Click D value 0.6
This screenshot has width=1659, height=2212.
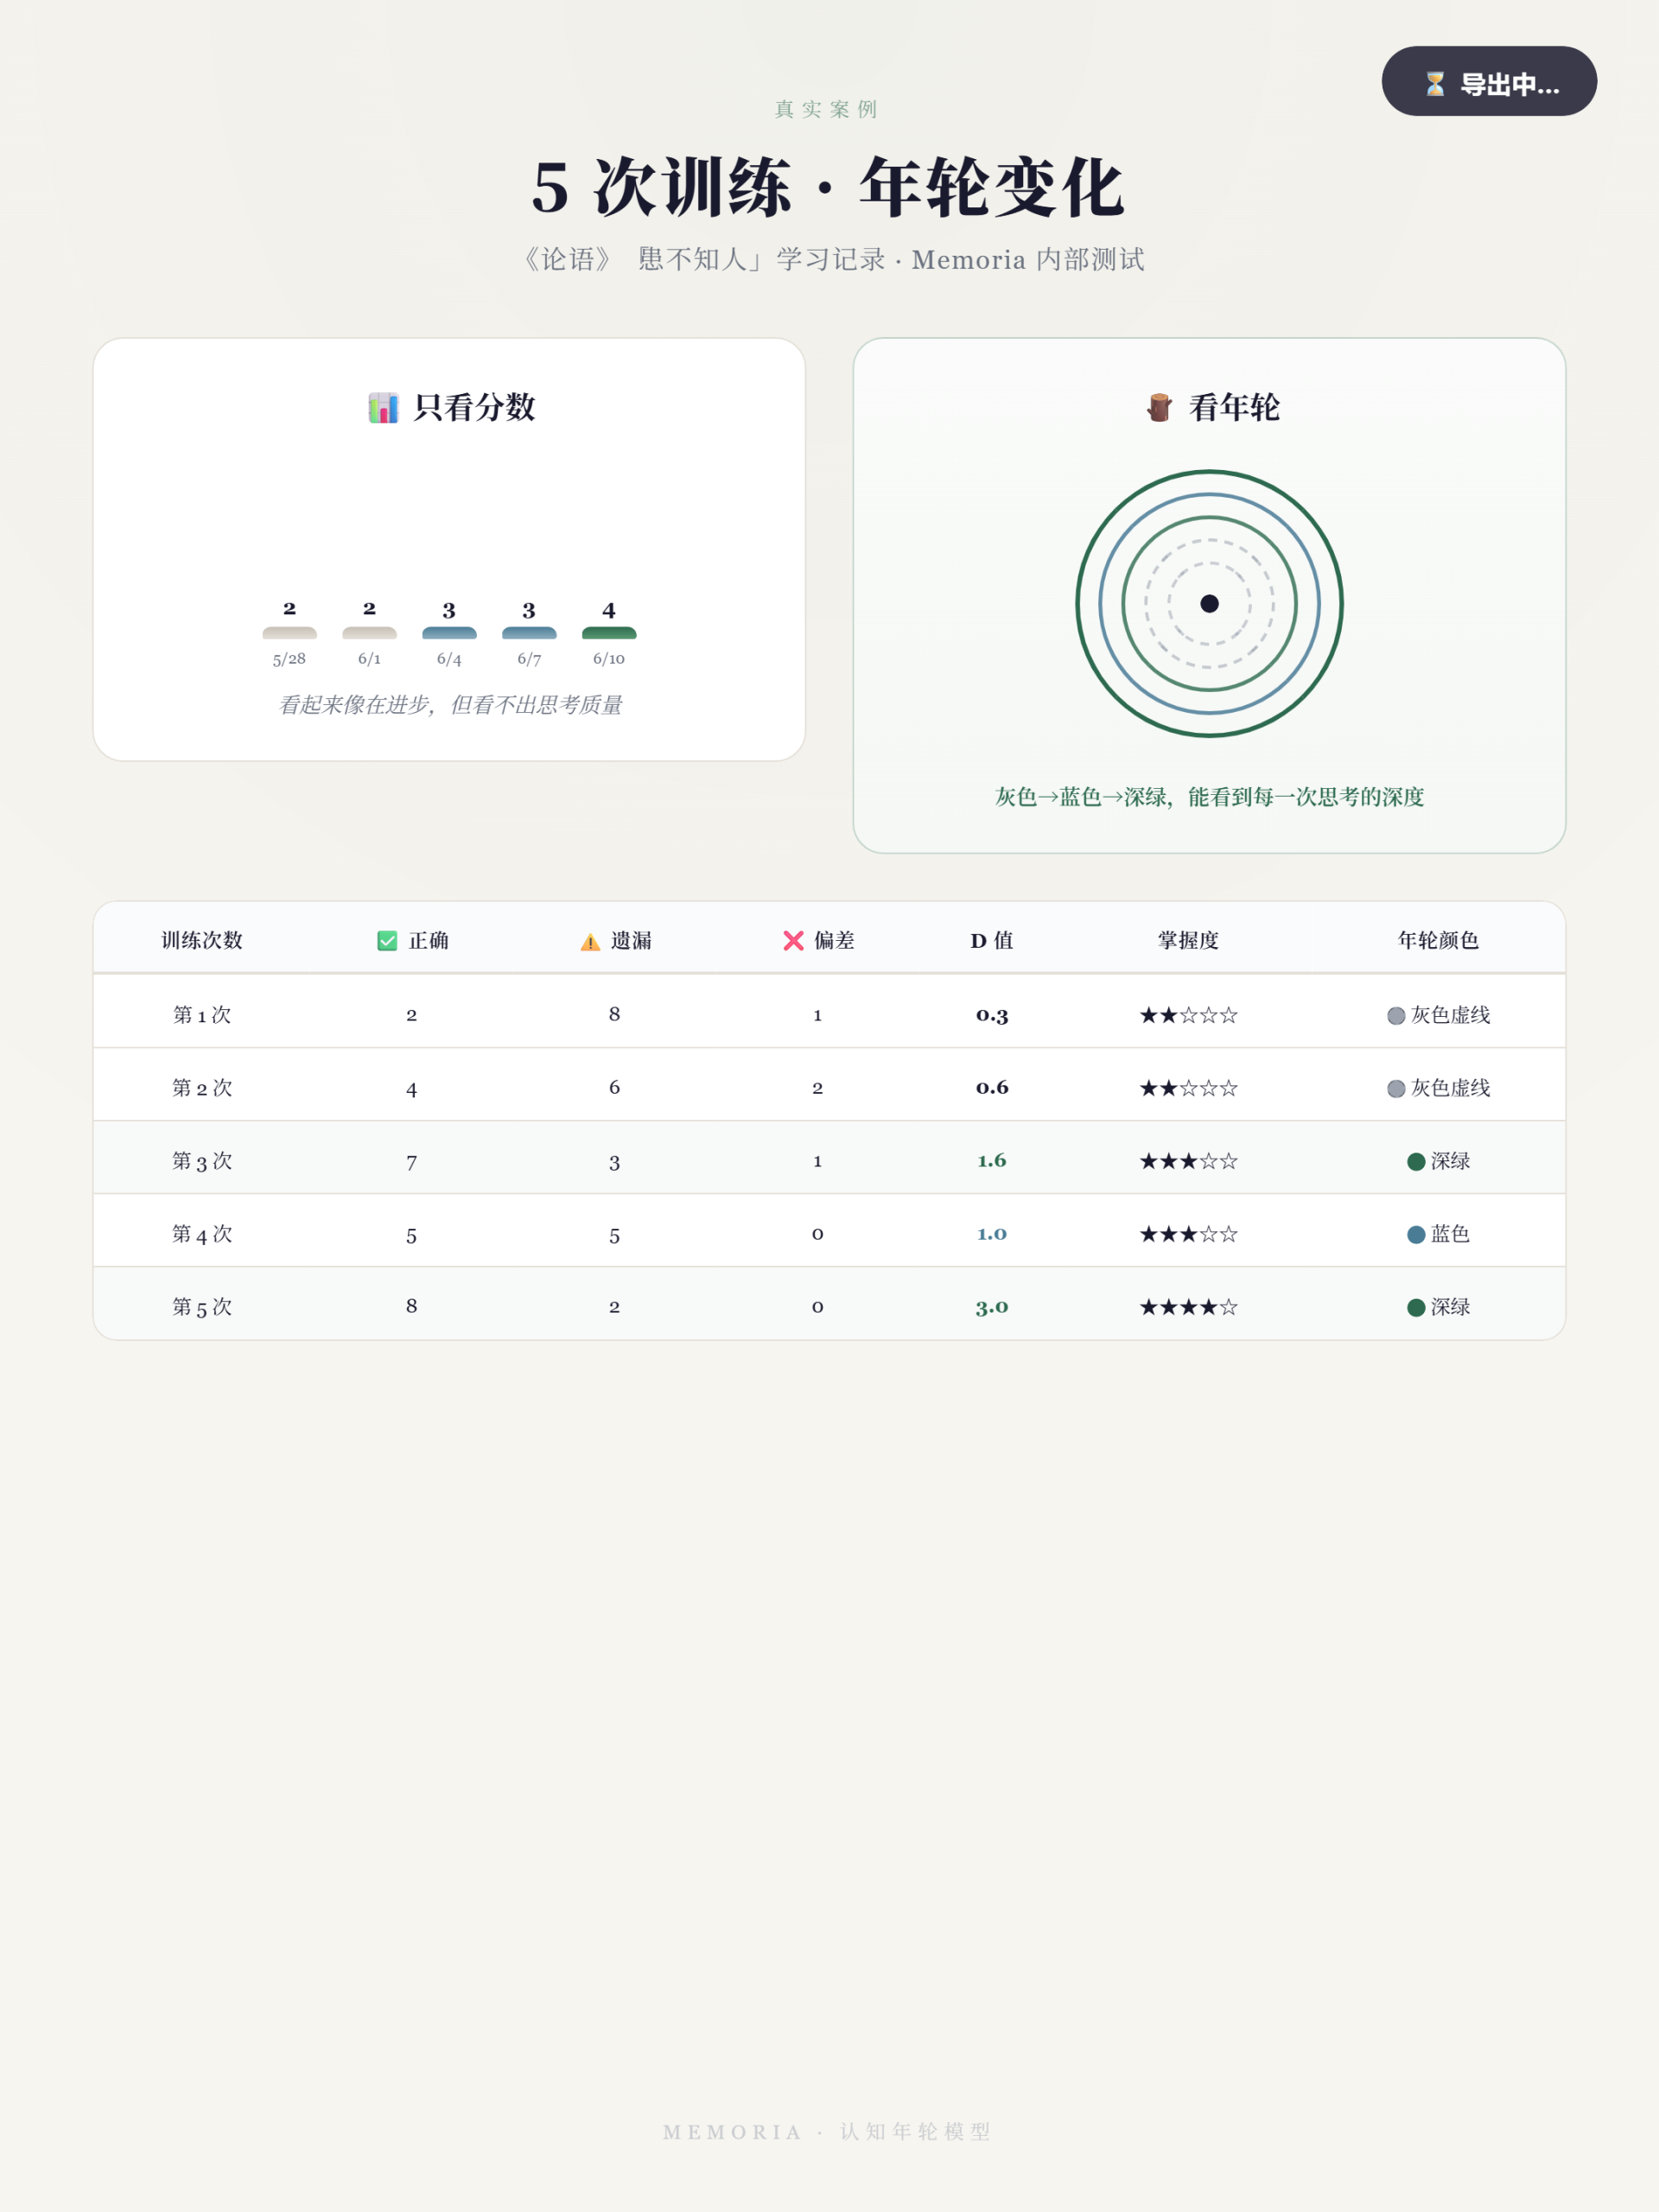coord(992,1088)
